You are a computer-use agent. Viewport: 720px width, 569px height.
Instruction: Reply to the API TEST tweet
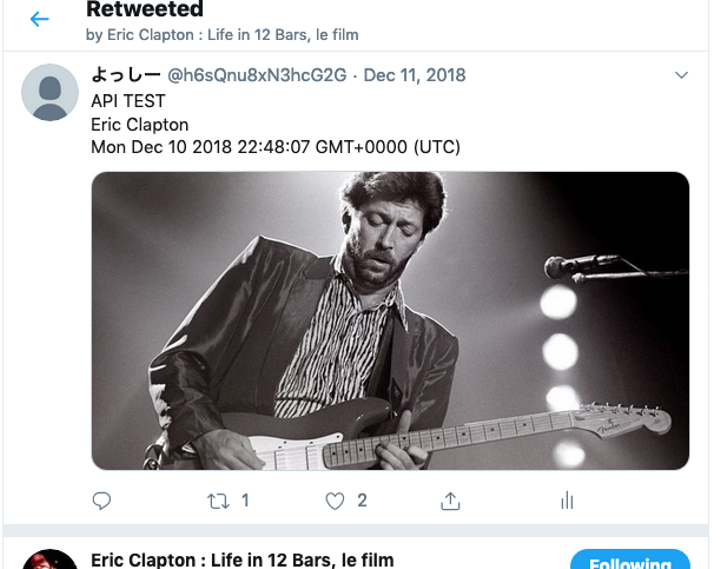tap(101, 501)
